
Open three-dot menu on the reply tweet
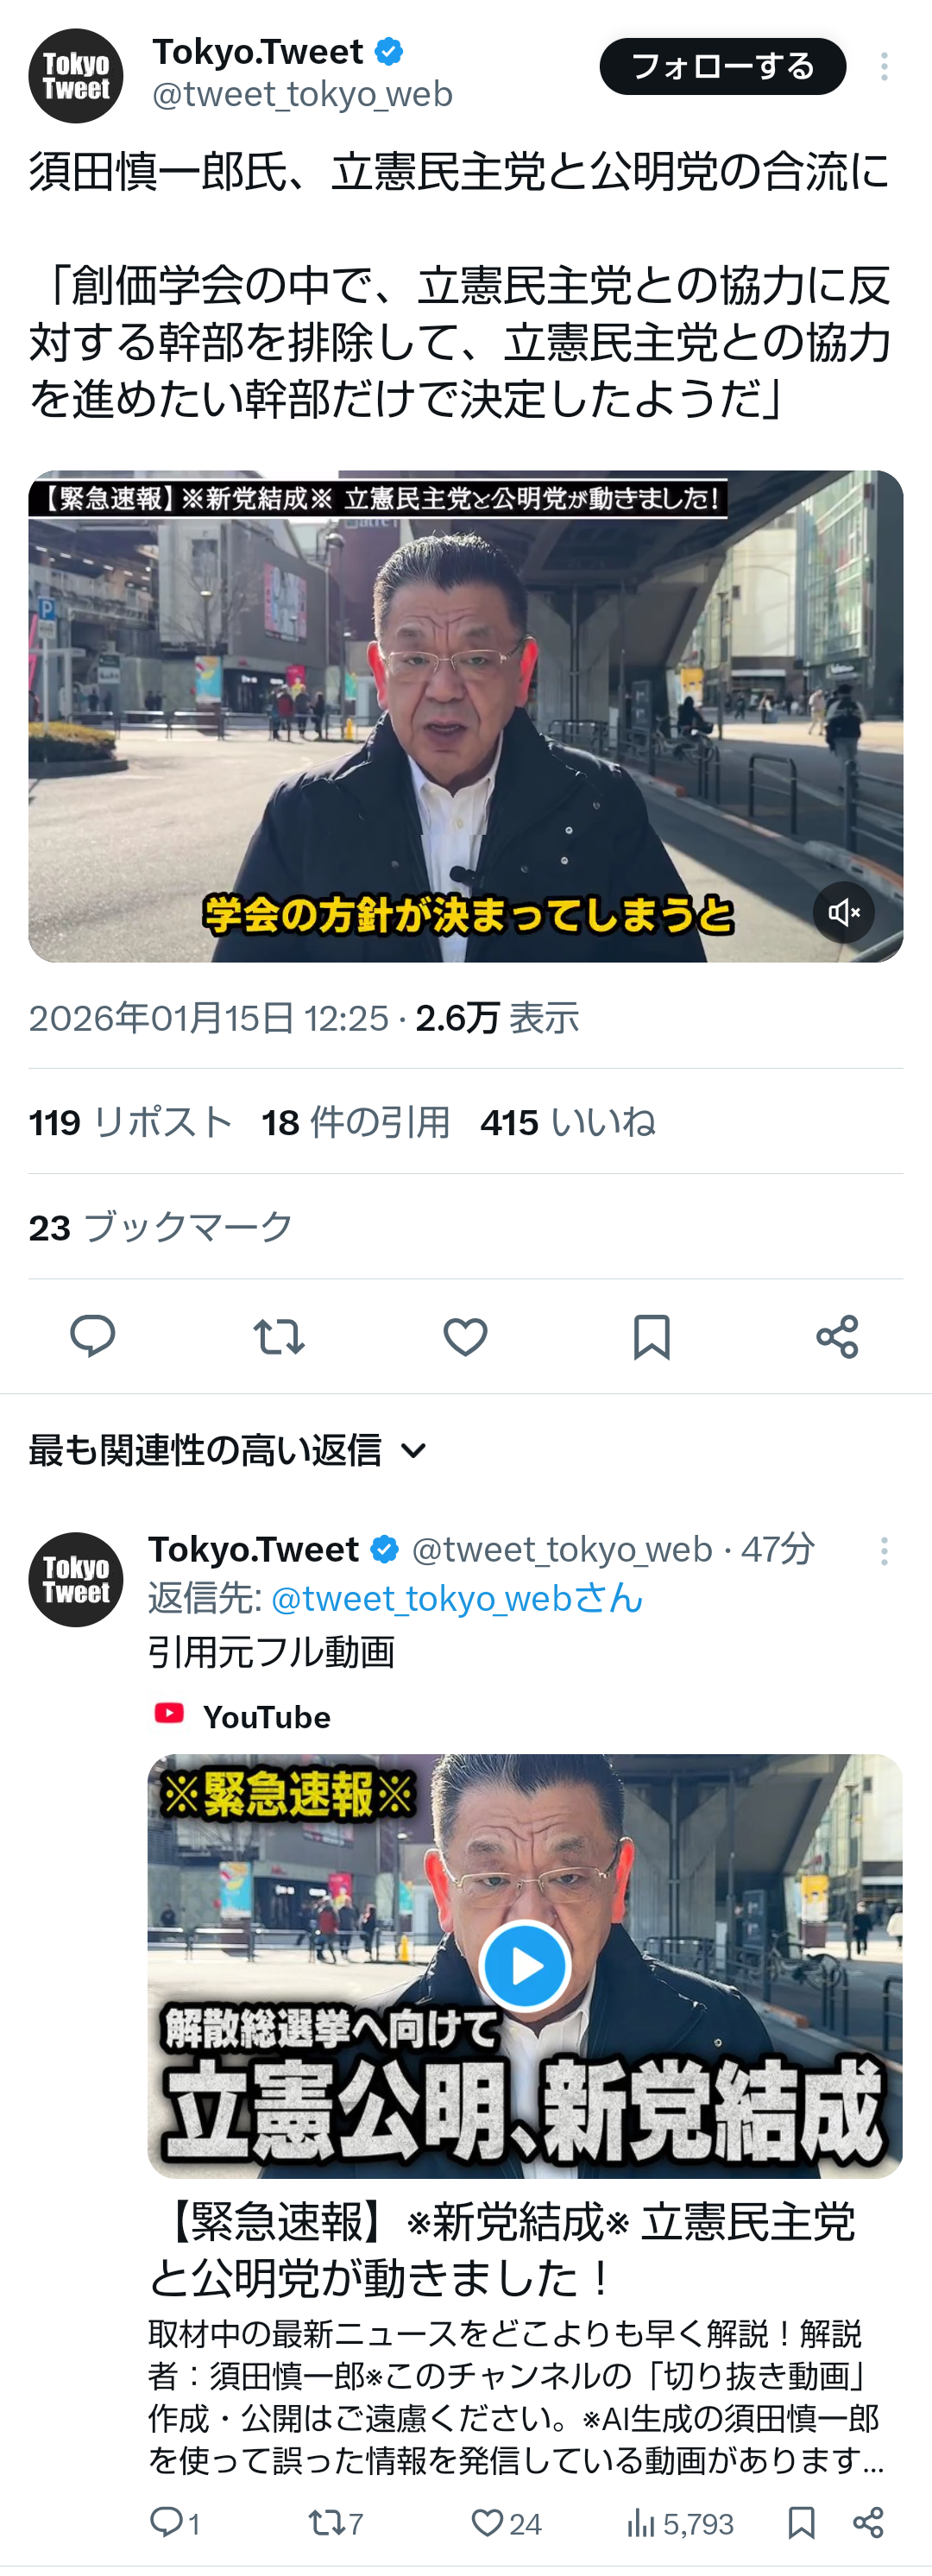(x=884, y=1551)
